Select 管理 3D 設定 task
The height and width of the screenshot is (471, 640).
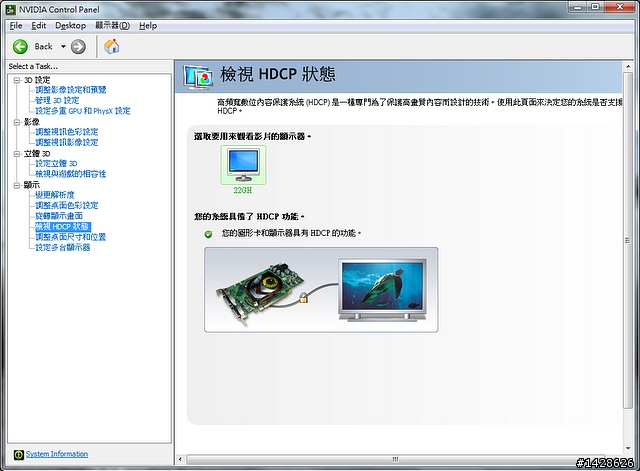[x=57, y=100]
